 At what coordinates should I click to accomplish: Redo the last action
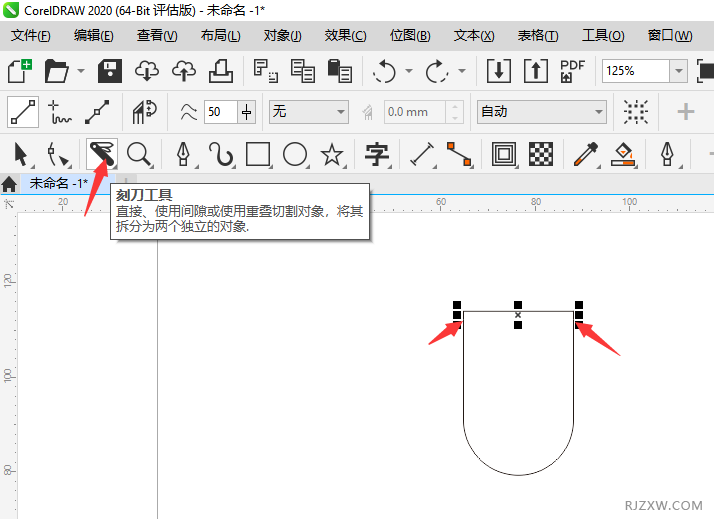[437, 71]
